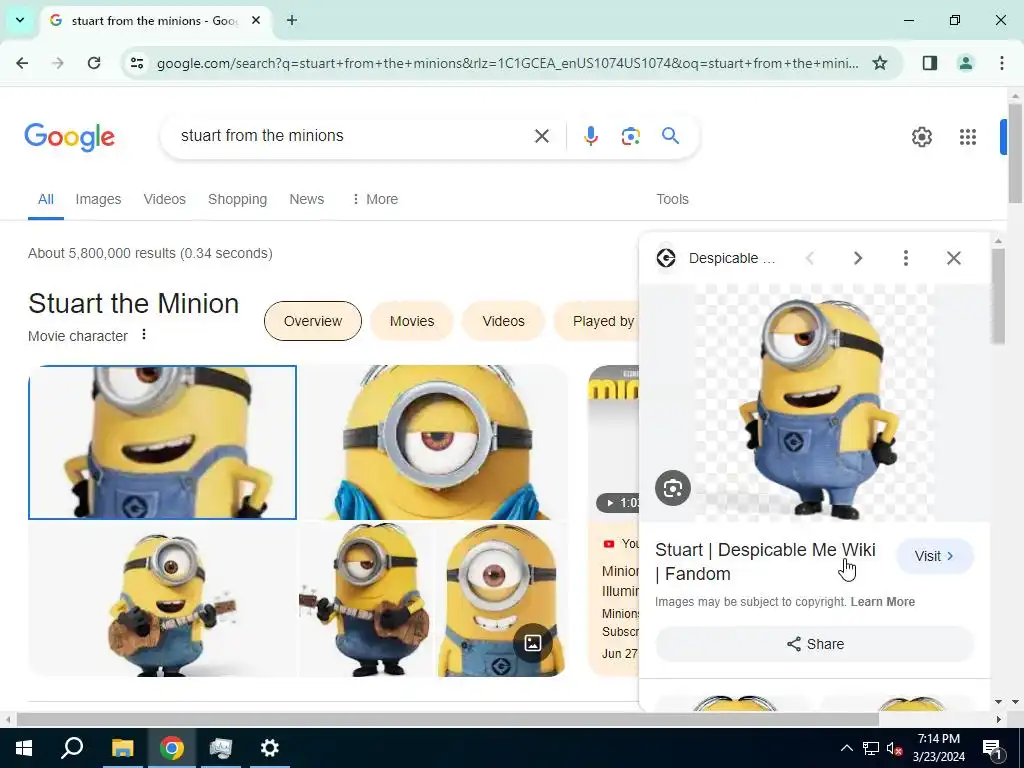Switch to the News tab
Viewport: 1024px width, 768px height.
[306, 199]
